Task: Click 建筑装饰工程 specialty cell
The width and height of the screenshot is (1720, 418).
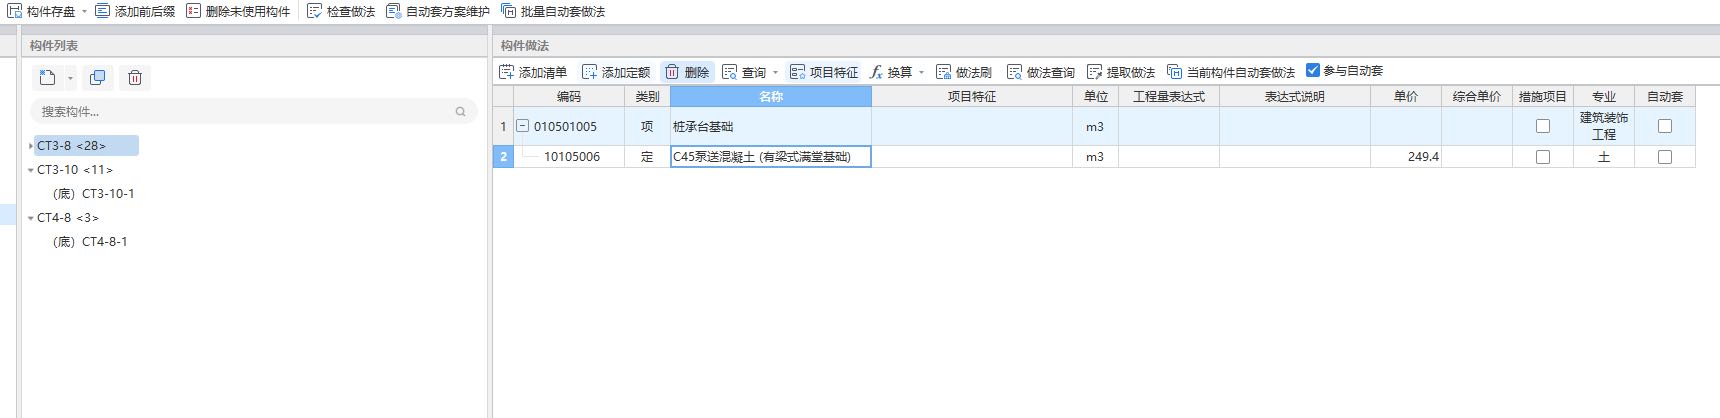Action: [1604, 127]
